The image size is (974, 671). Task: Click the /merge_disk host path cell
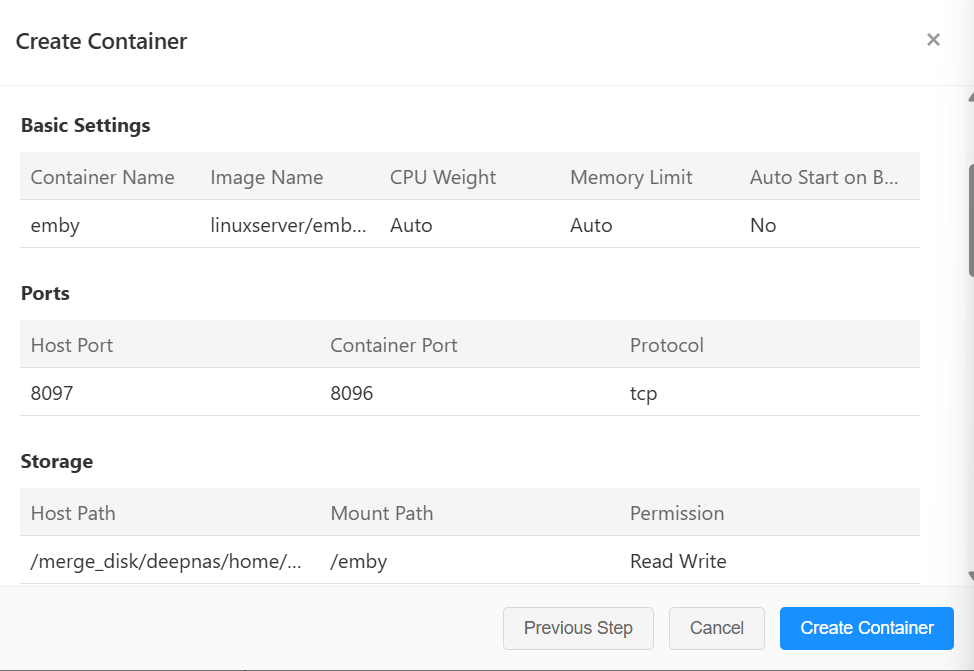166,561
